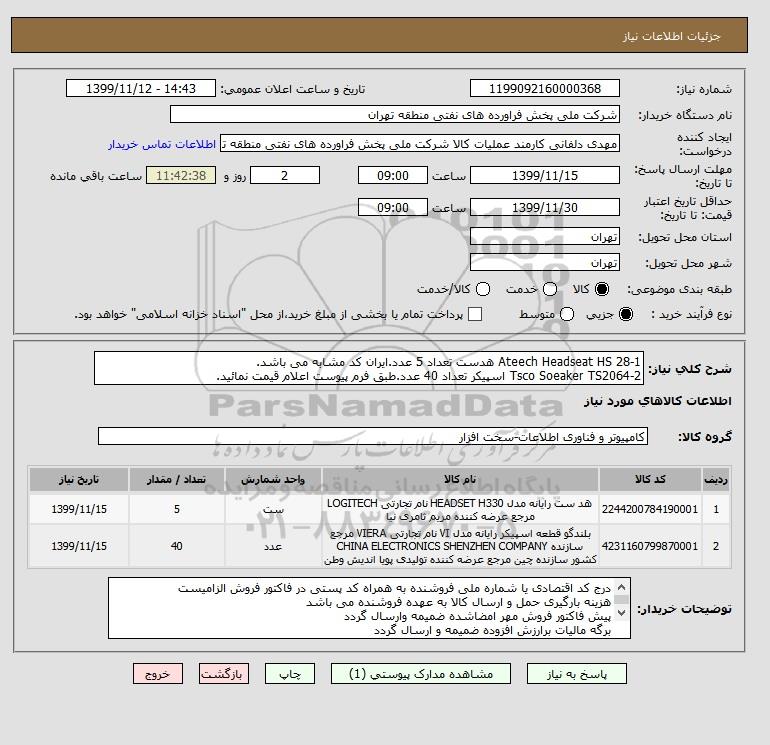Click the price validity date 1399/11/30 field

pos(545,207)
